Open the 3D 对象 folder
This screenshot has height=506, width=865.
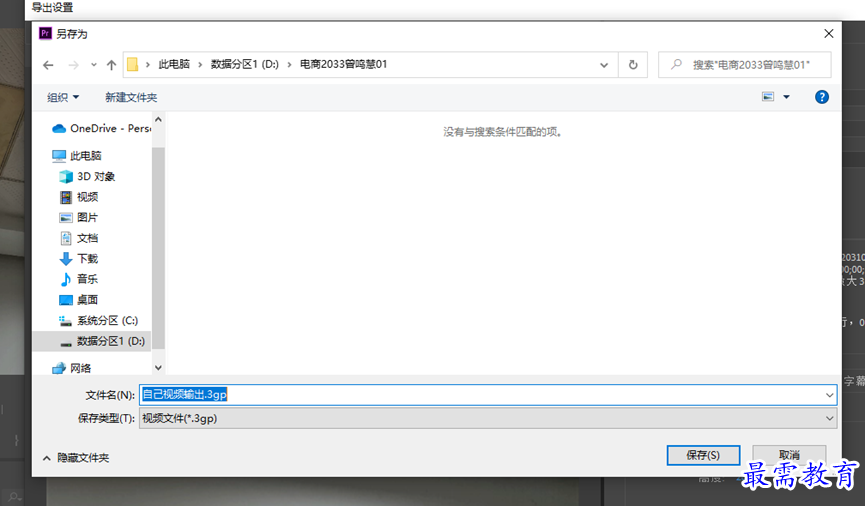pyautogui.click(x=87, y=177)
